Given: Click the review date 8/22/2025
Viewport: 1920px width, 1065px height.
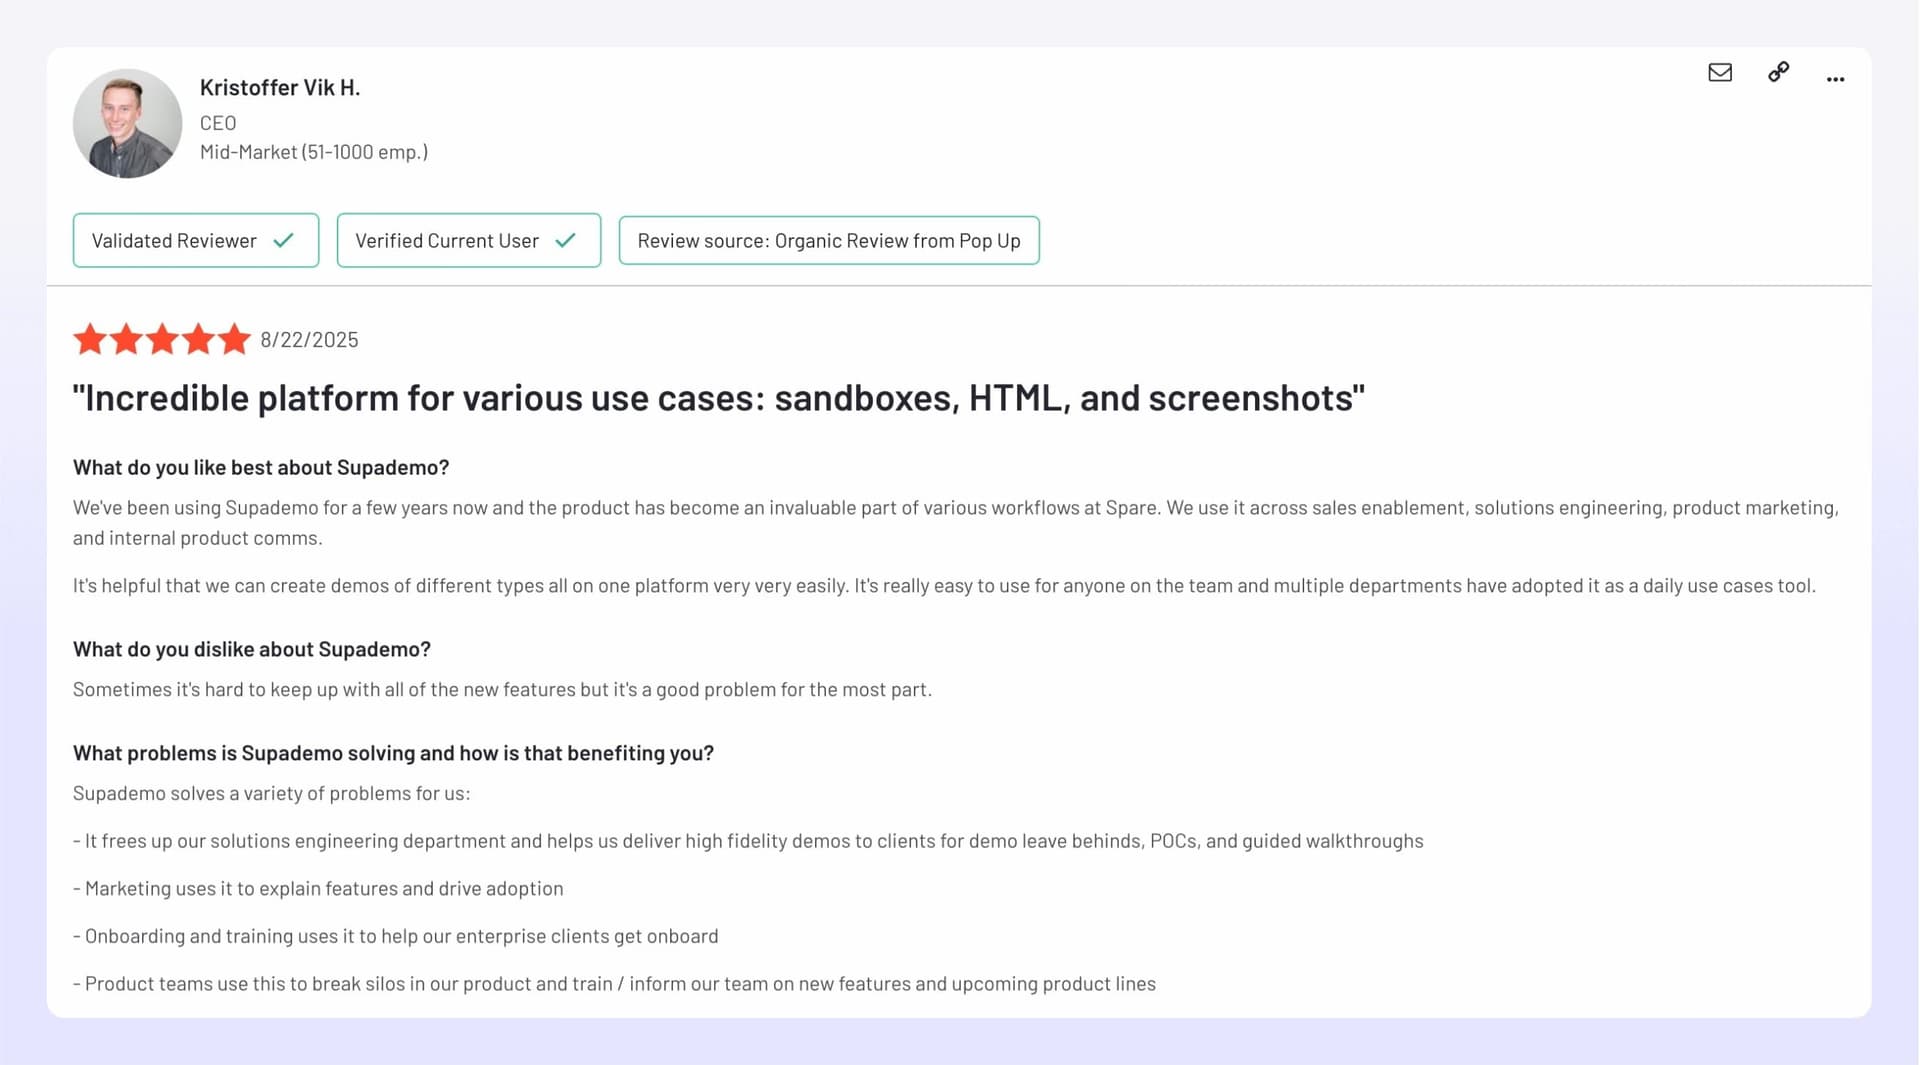Looking at the screenshot, I should 309,340.
